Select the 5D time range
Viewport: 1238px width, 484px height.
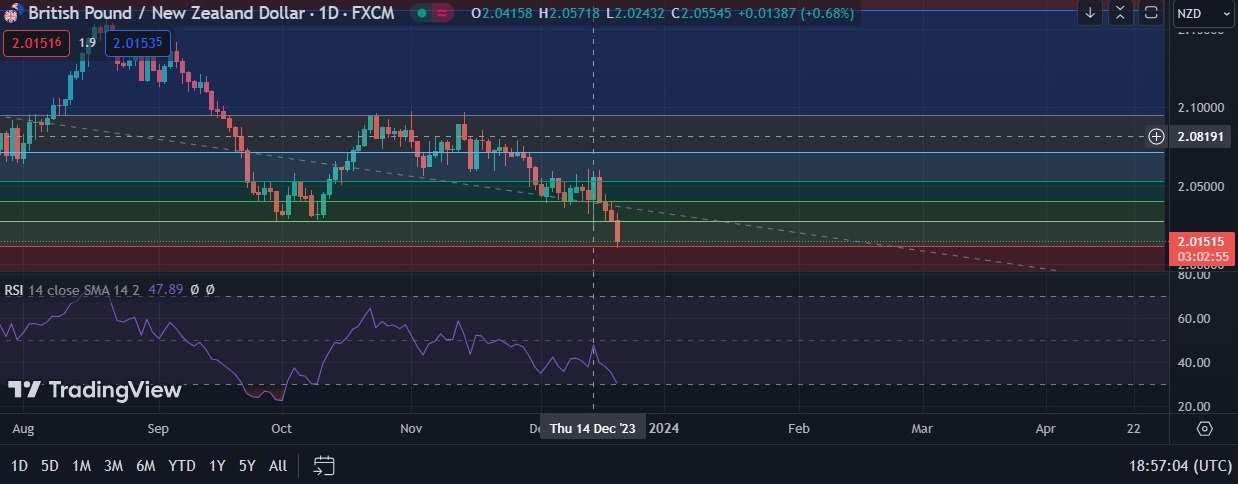click(50, 465)
